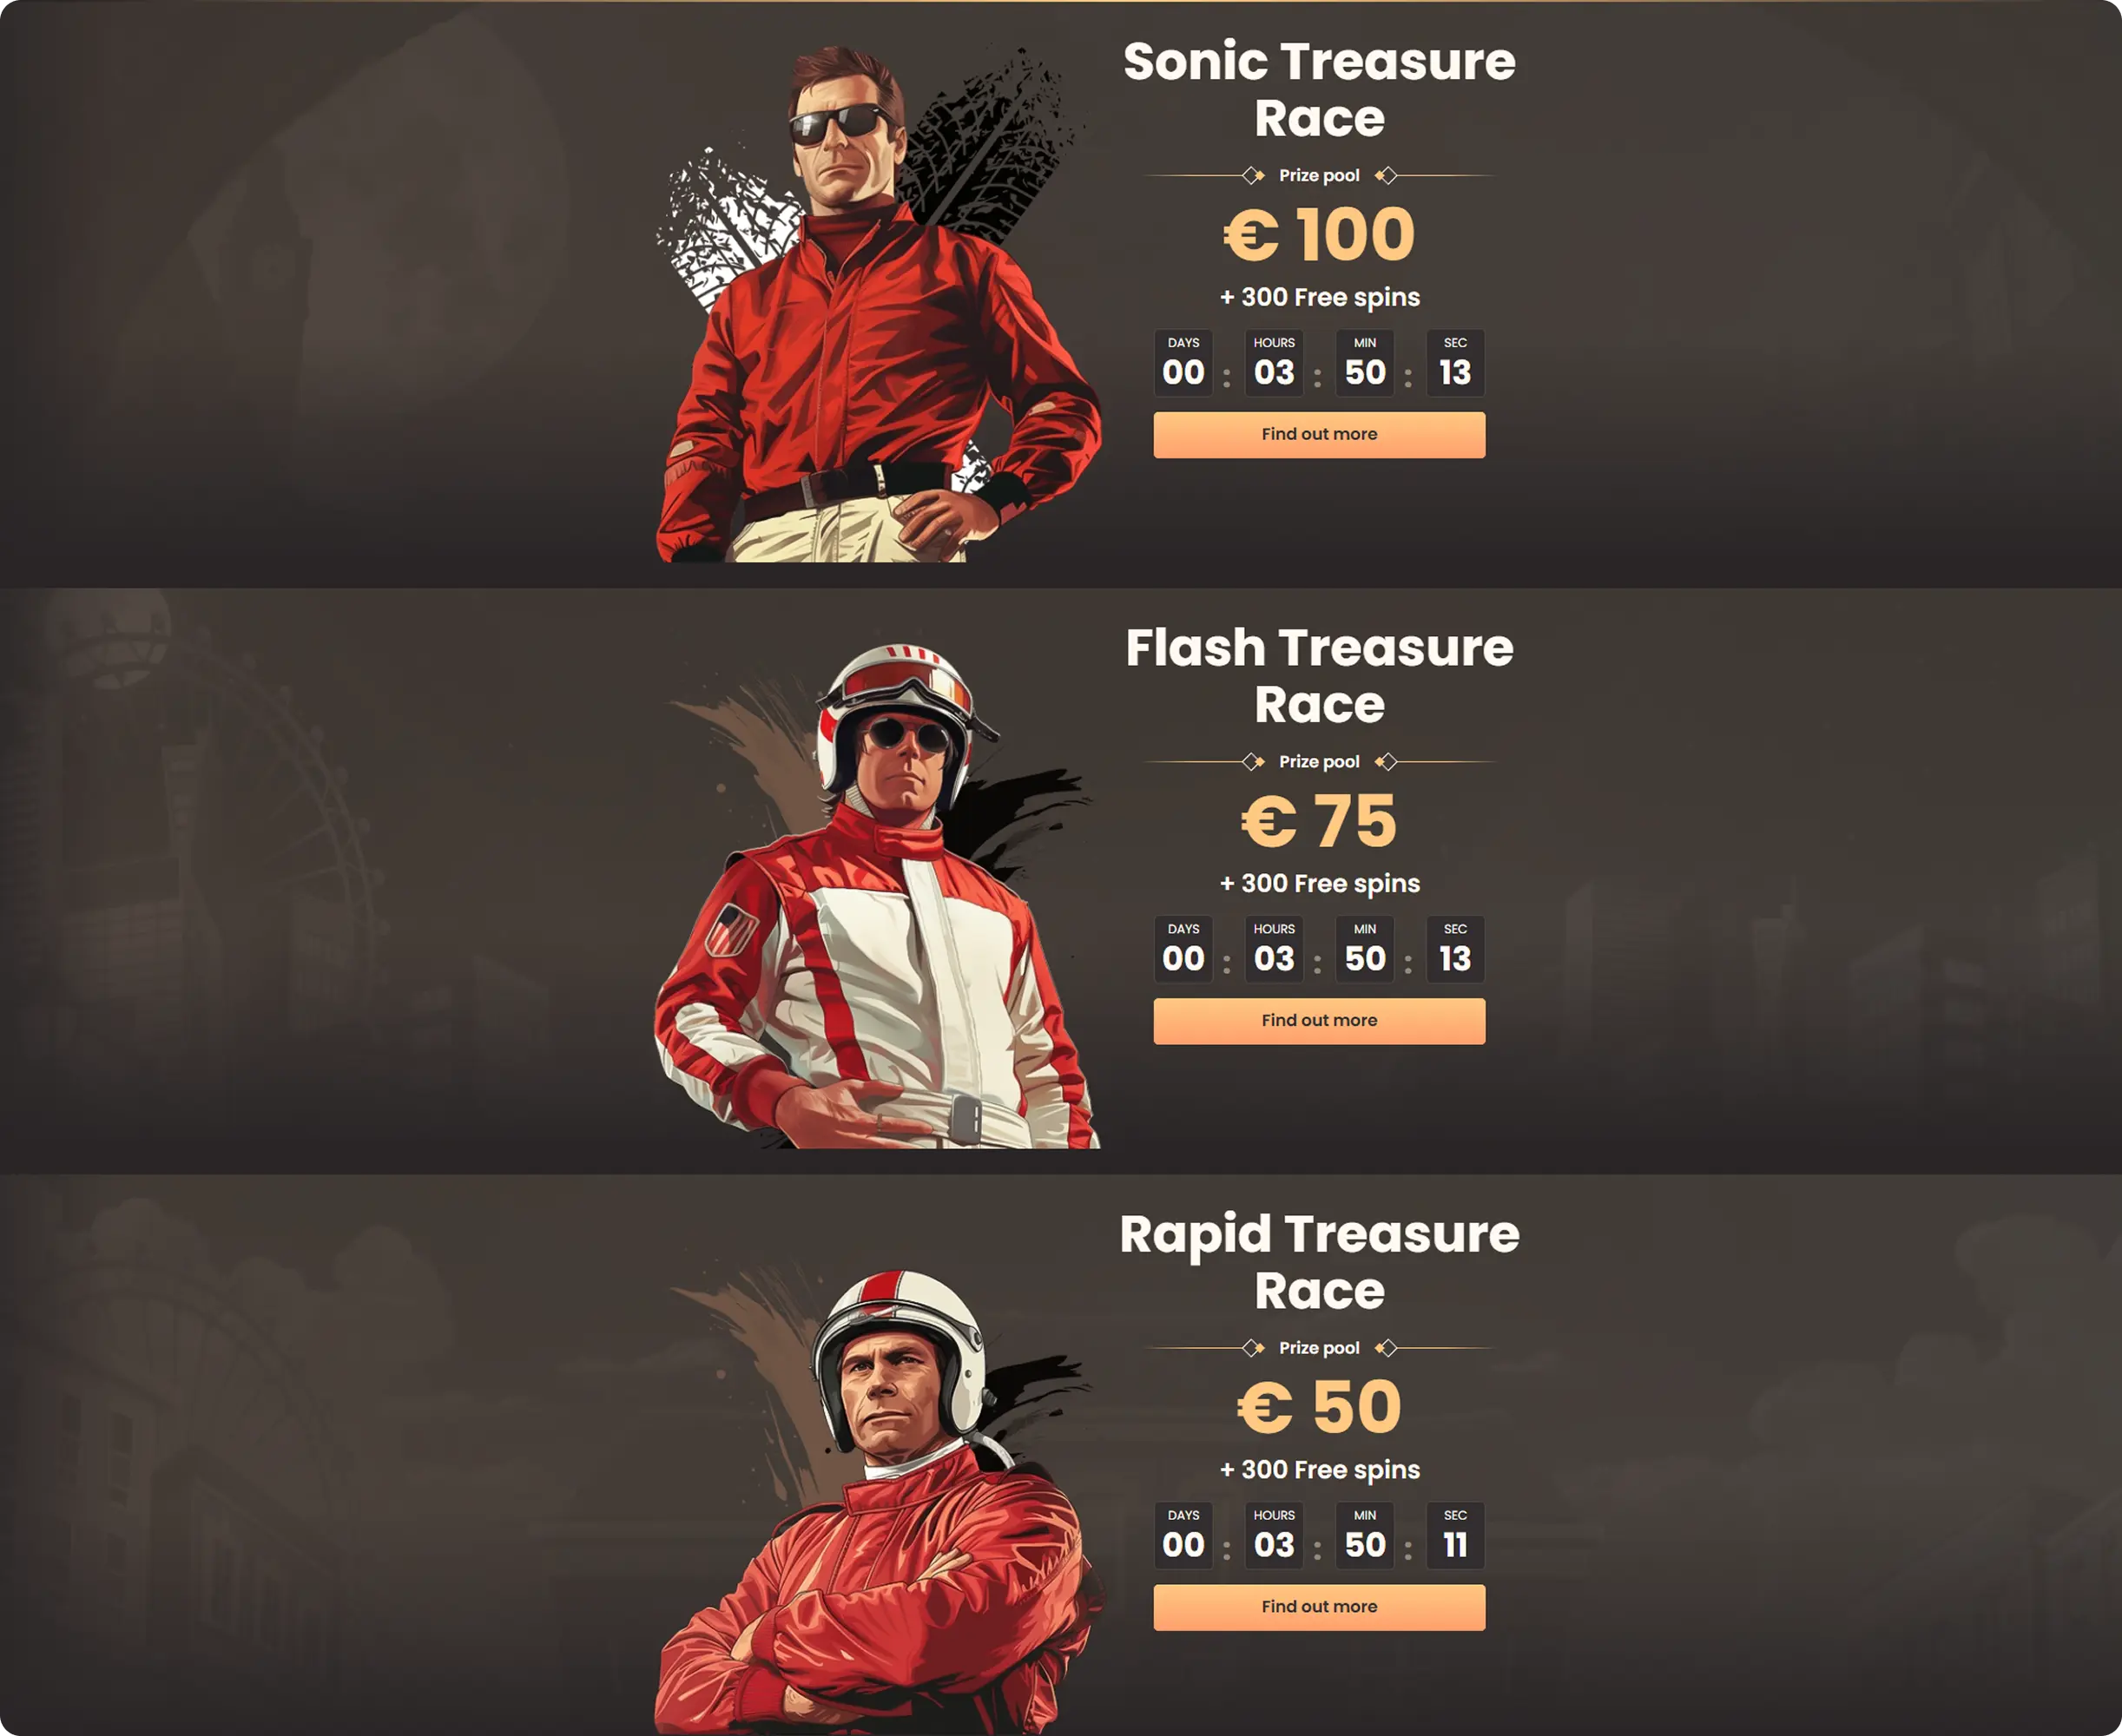Click Find out more for Rapid Treasure Race
2122x1736 pixels.
pyautogui.click(x=1319, y=1607)
